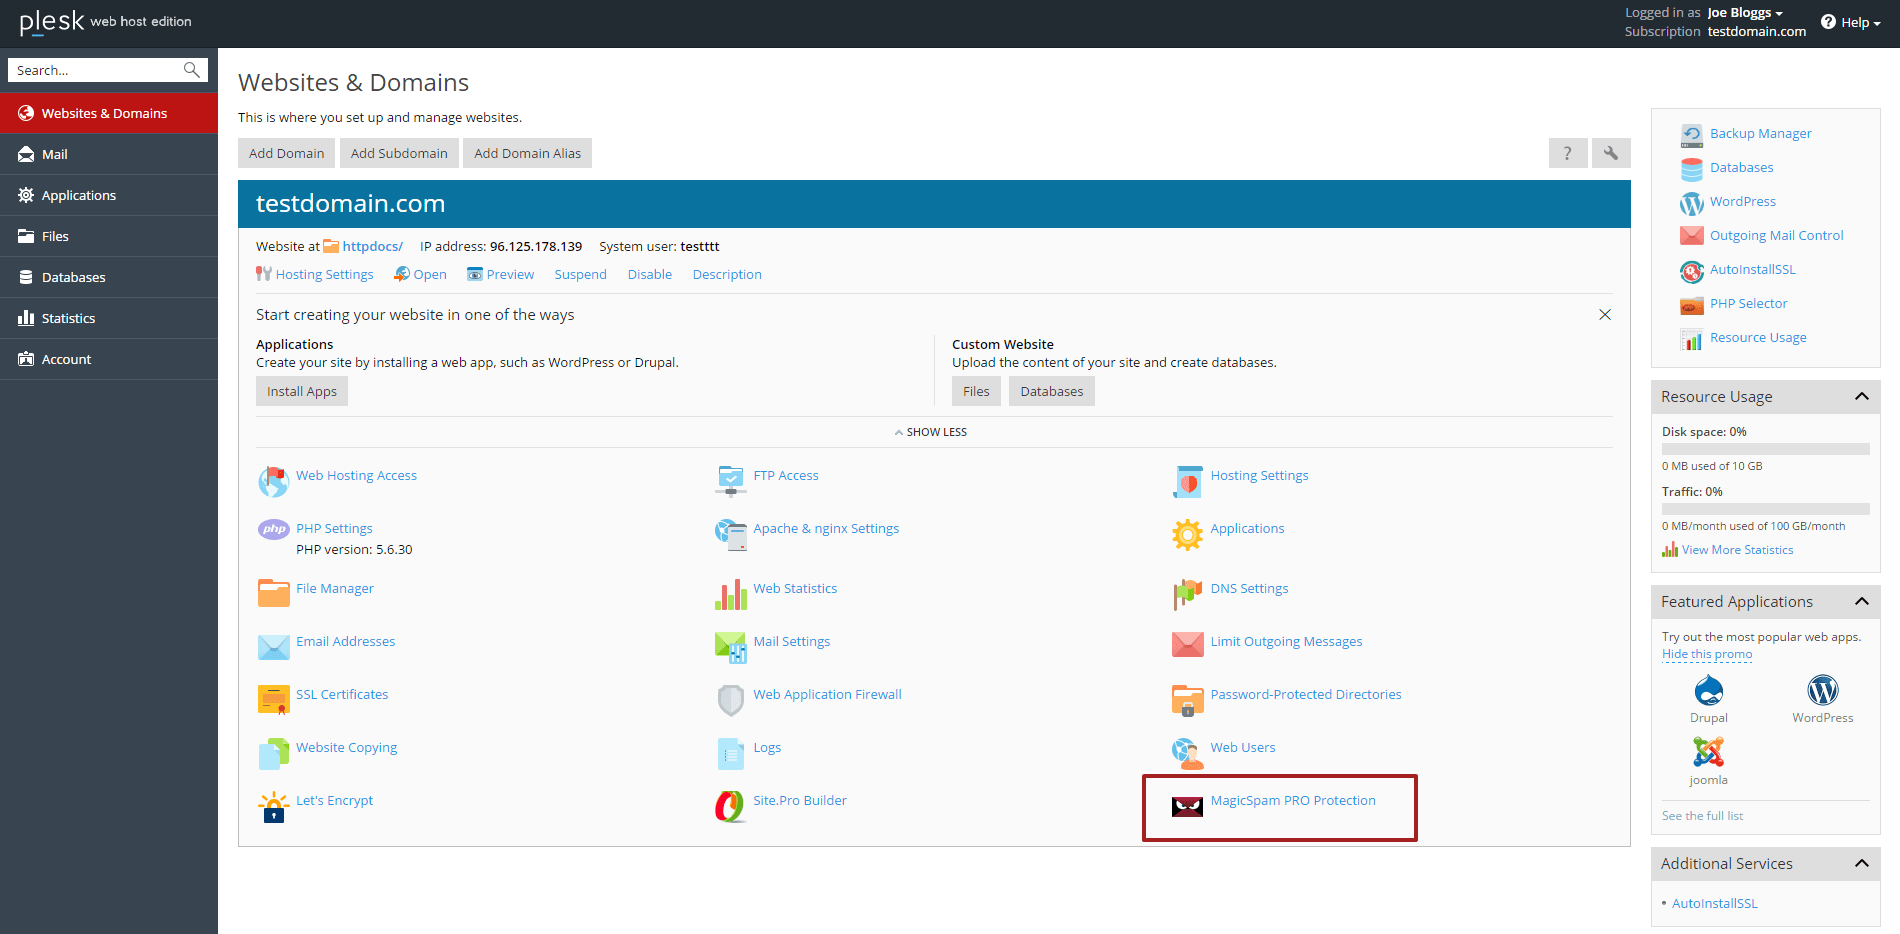Screen dimensions: 1900x934
Task: Open Outgoing Mail Control link
Action: [x=1776, y=235]
